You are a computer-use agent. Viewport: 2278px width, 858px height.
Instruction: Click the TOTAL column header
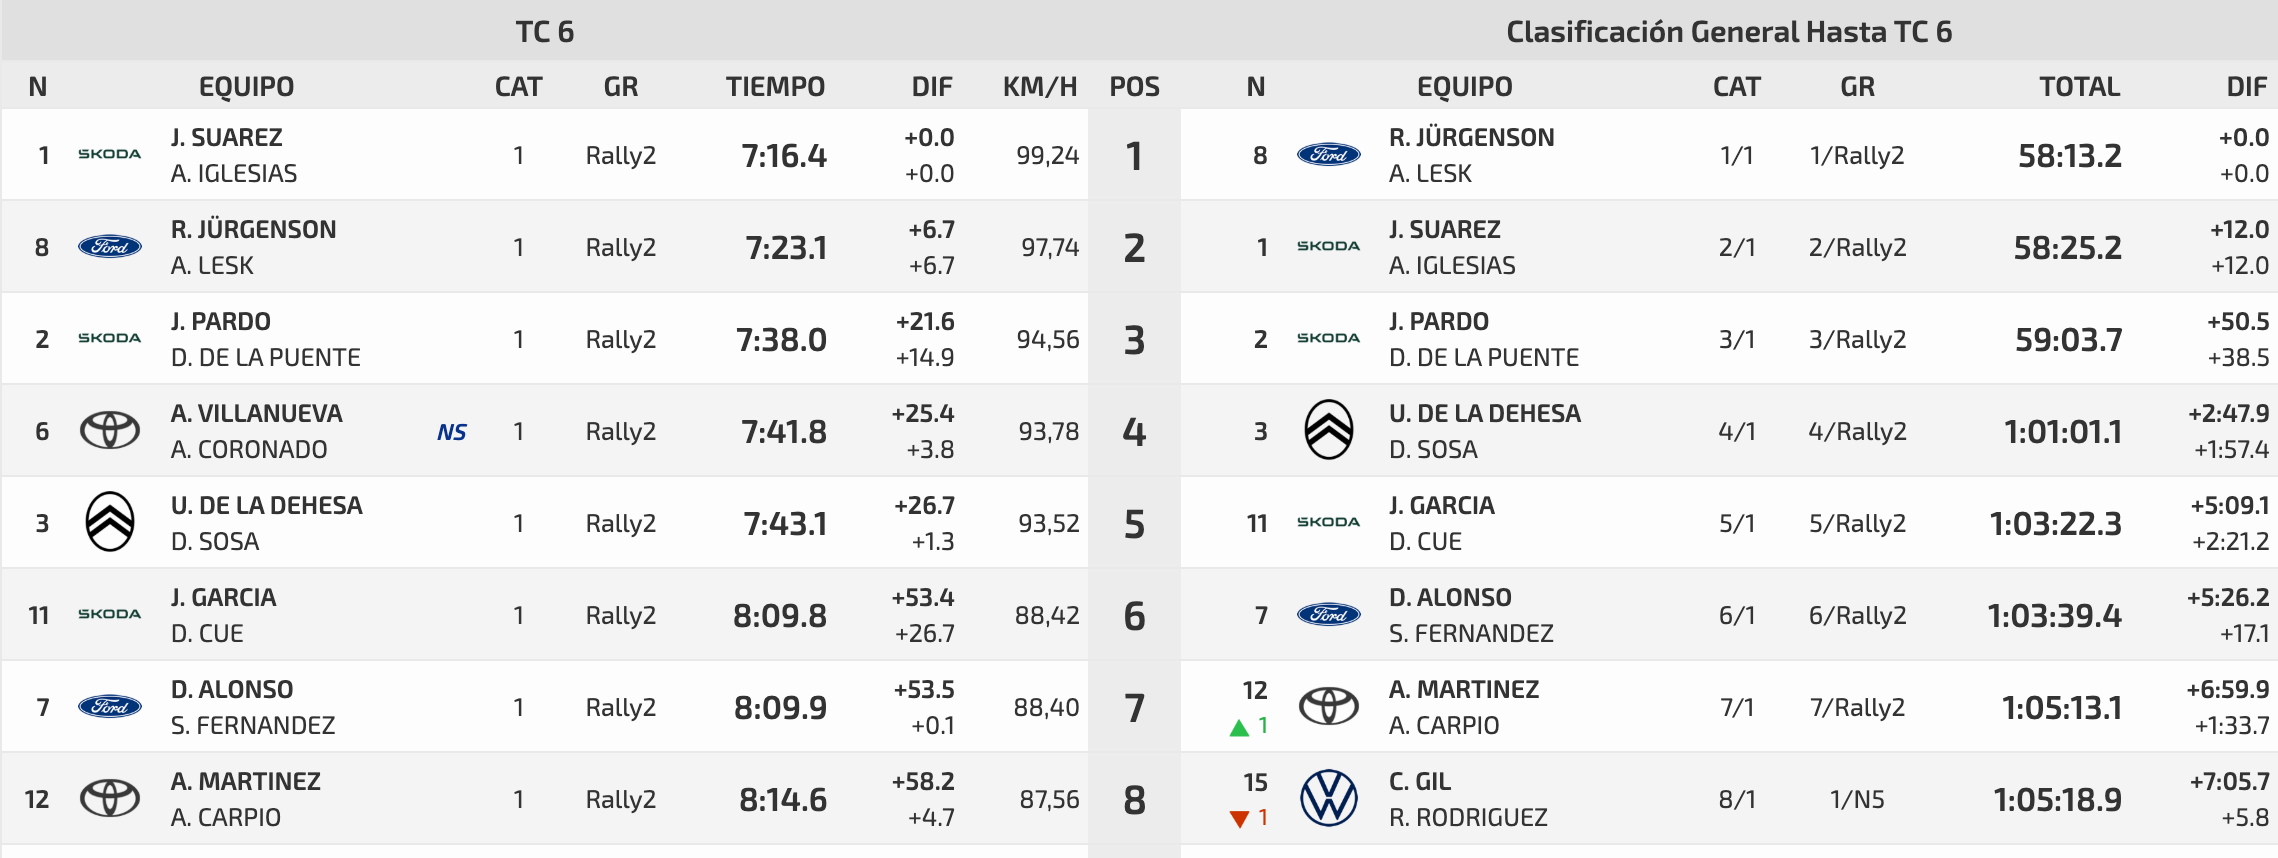pos(2079,87)
